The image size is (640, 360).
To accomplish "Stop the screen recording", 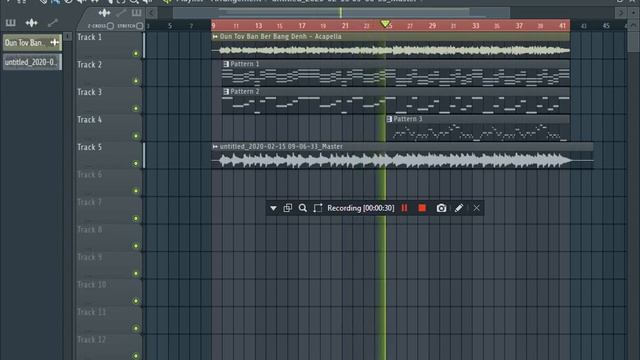I will coord(422,208).
